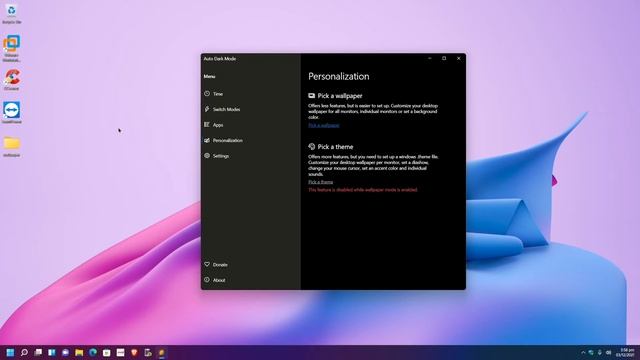Show hidden system tray icons

583,352
